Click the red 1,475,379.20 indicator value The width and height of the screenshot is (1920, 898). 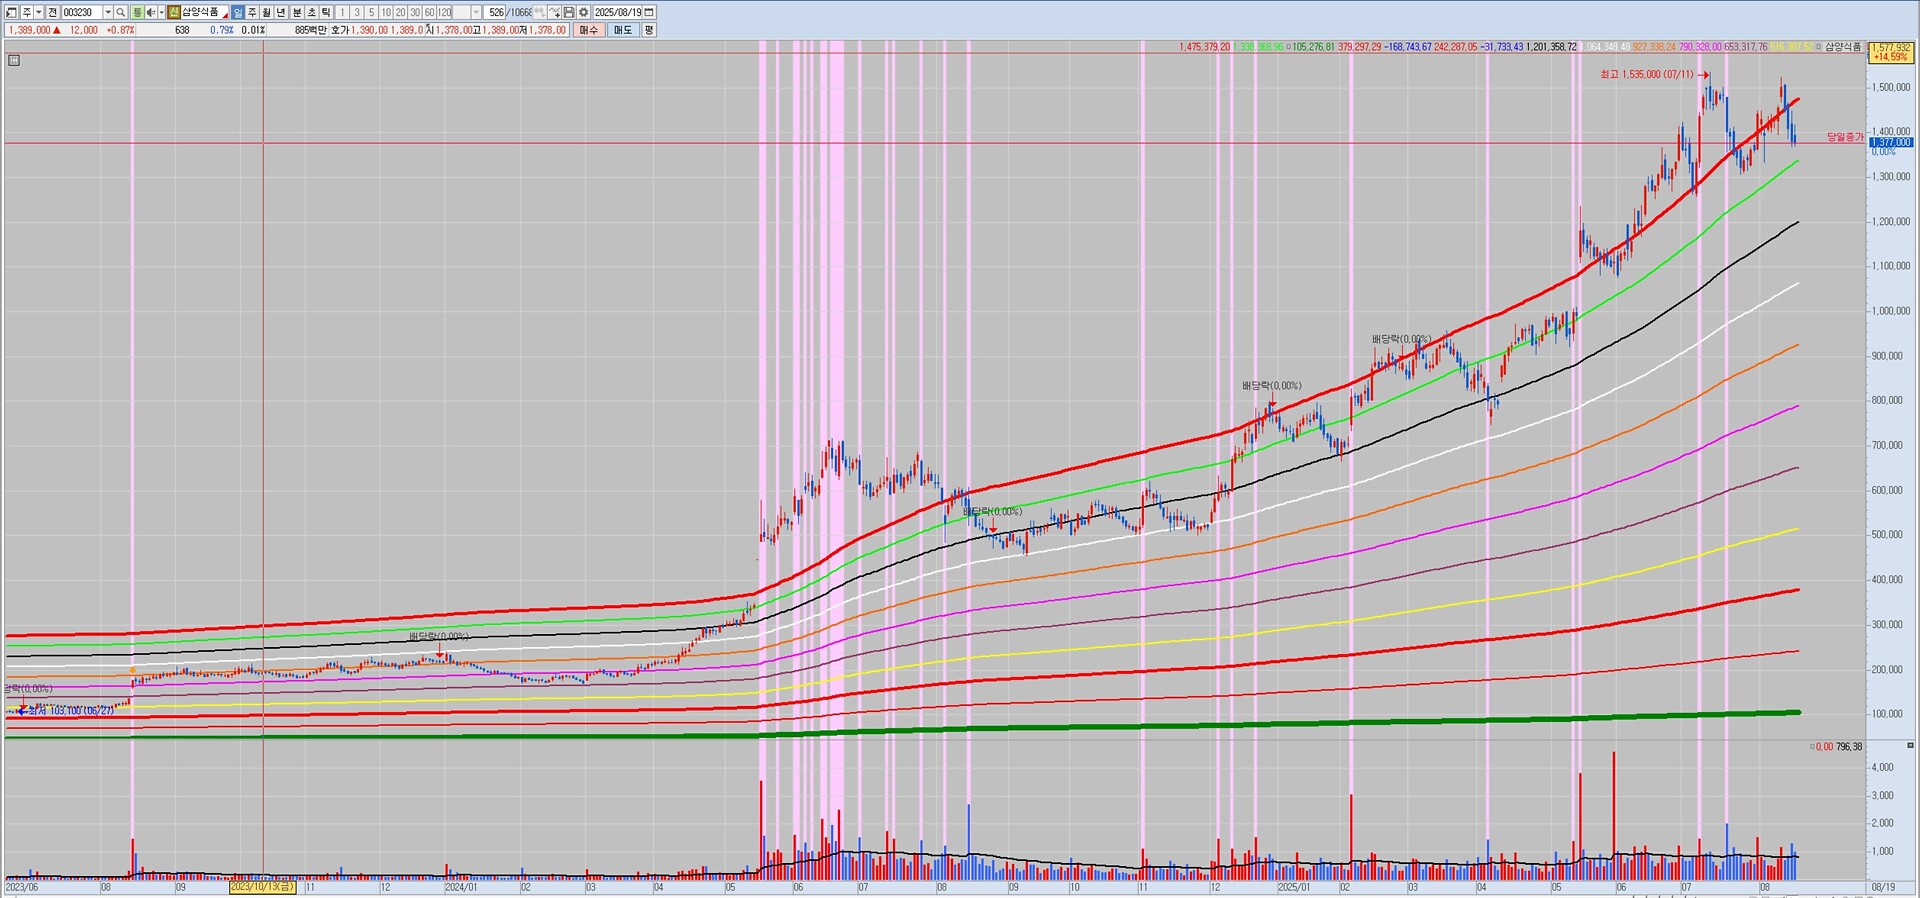coord(1205,47)
